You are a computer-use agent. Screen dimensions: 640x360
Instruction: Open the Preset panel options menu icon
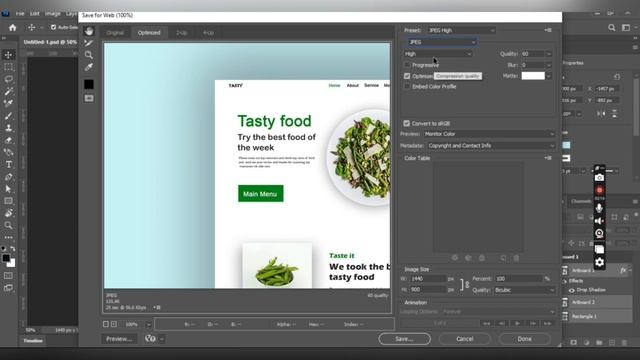(x=548, y=30)
